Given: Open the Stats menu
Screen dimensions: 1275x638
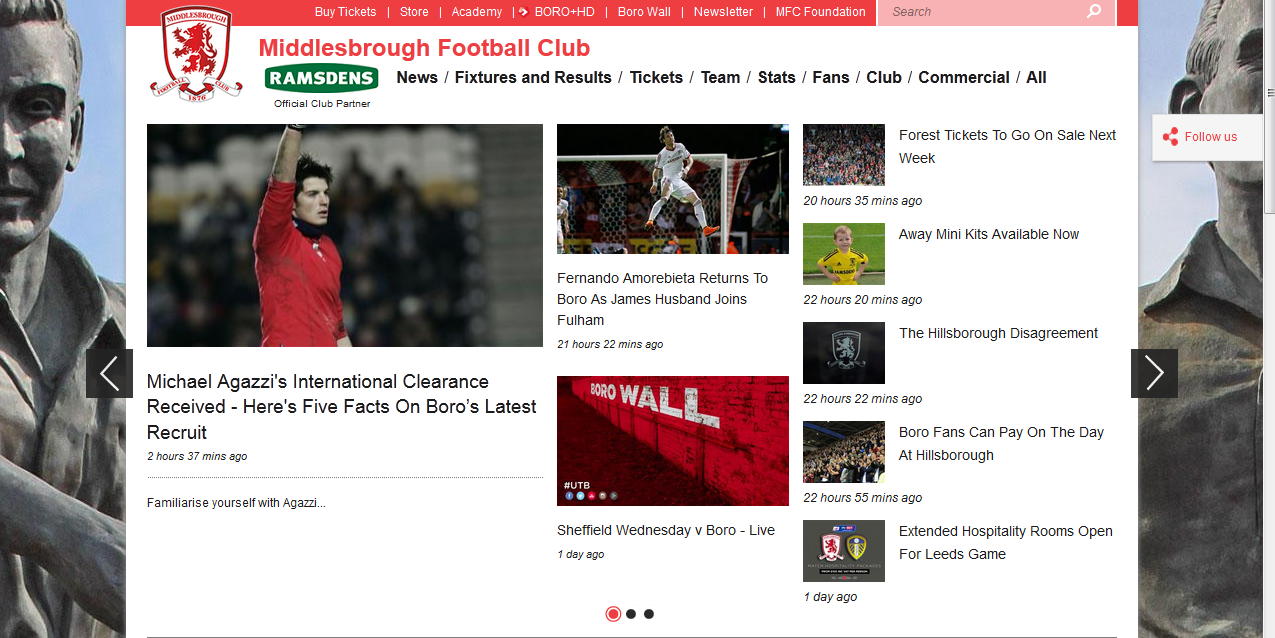Looking at the screenshot, I should pos(777,78).
